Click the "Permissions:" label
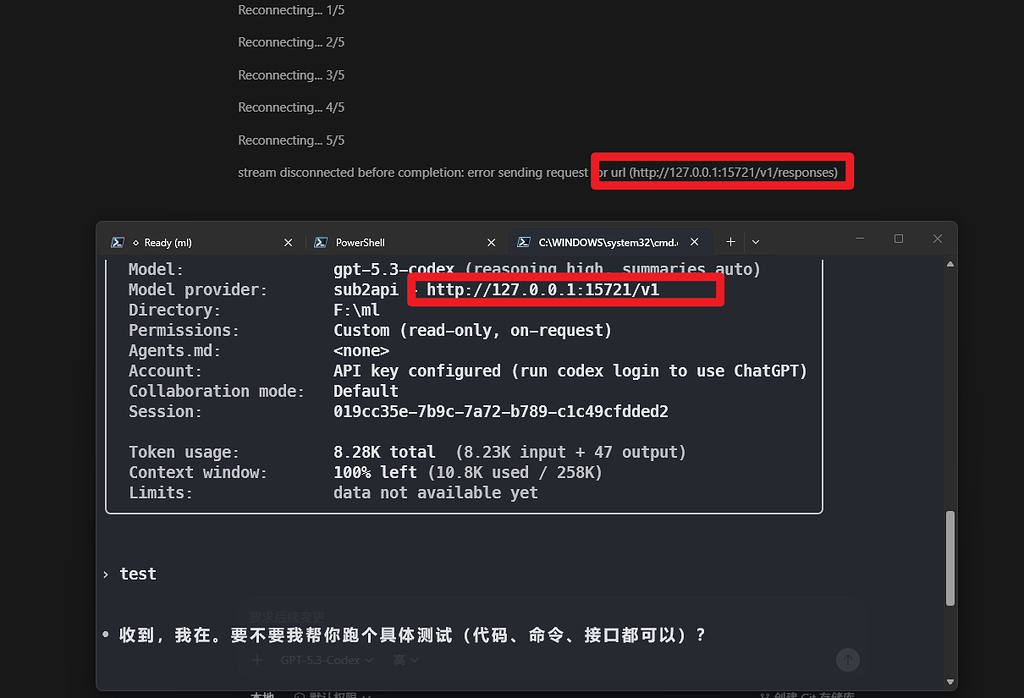The image size is (1024, 698). 184,330
